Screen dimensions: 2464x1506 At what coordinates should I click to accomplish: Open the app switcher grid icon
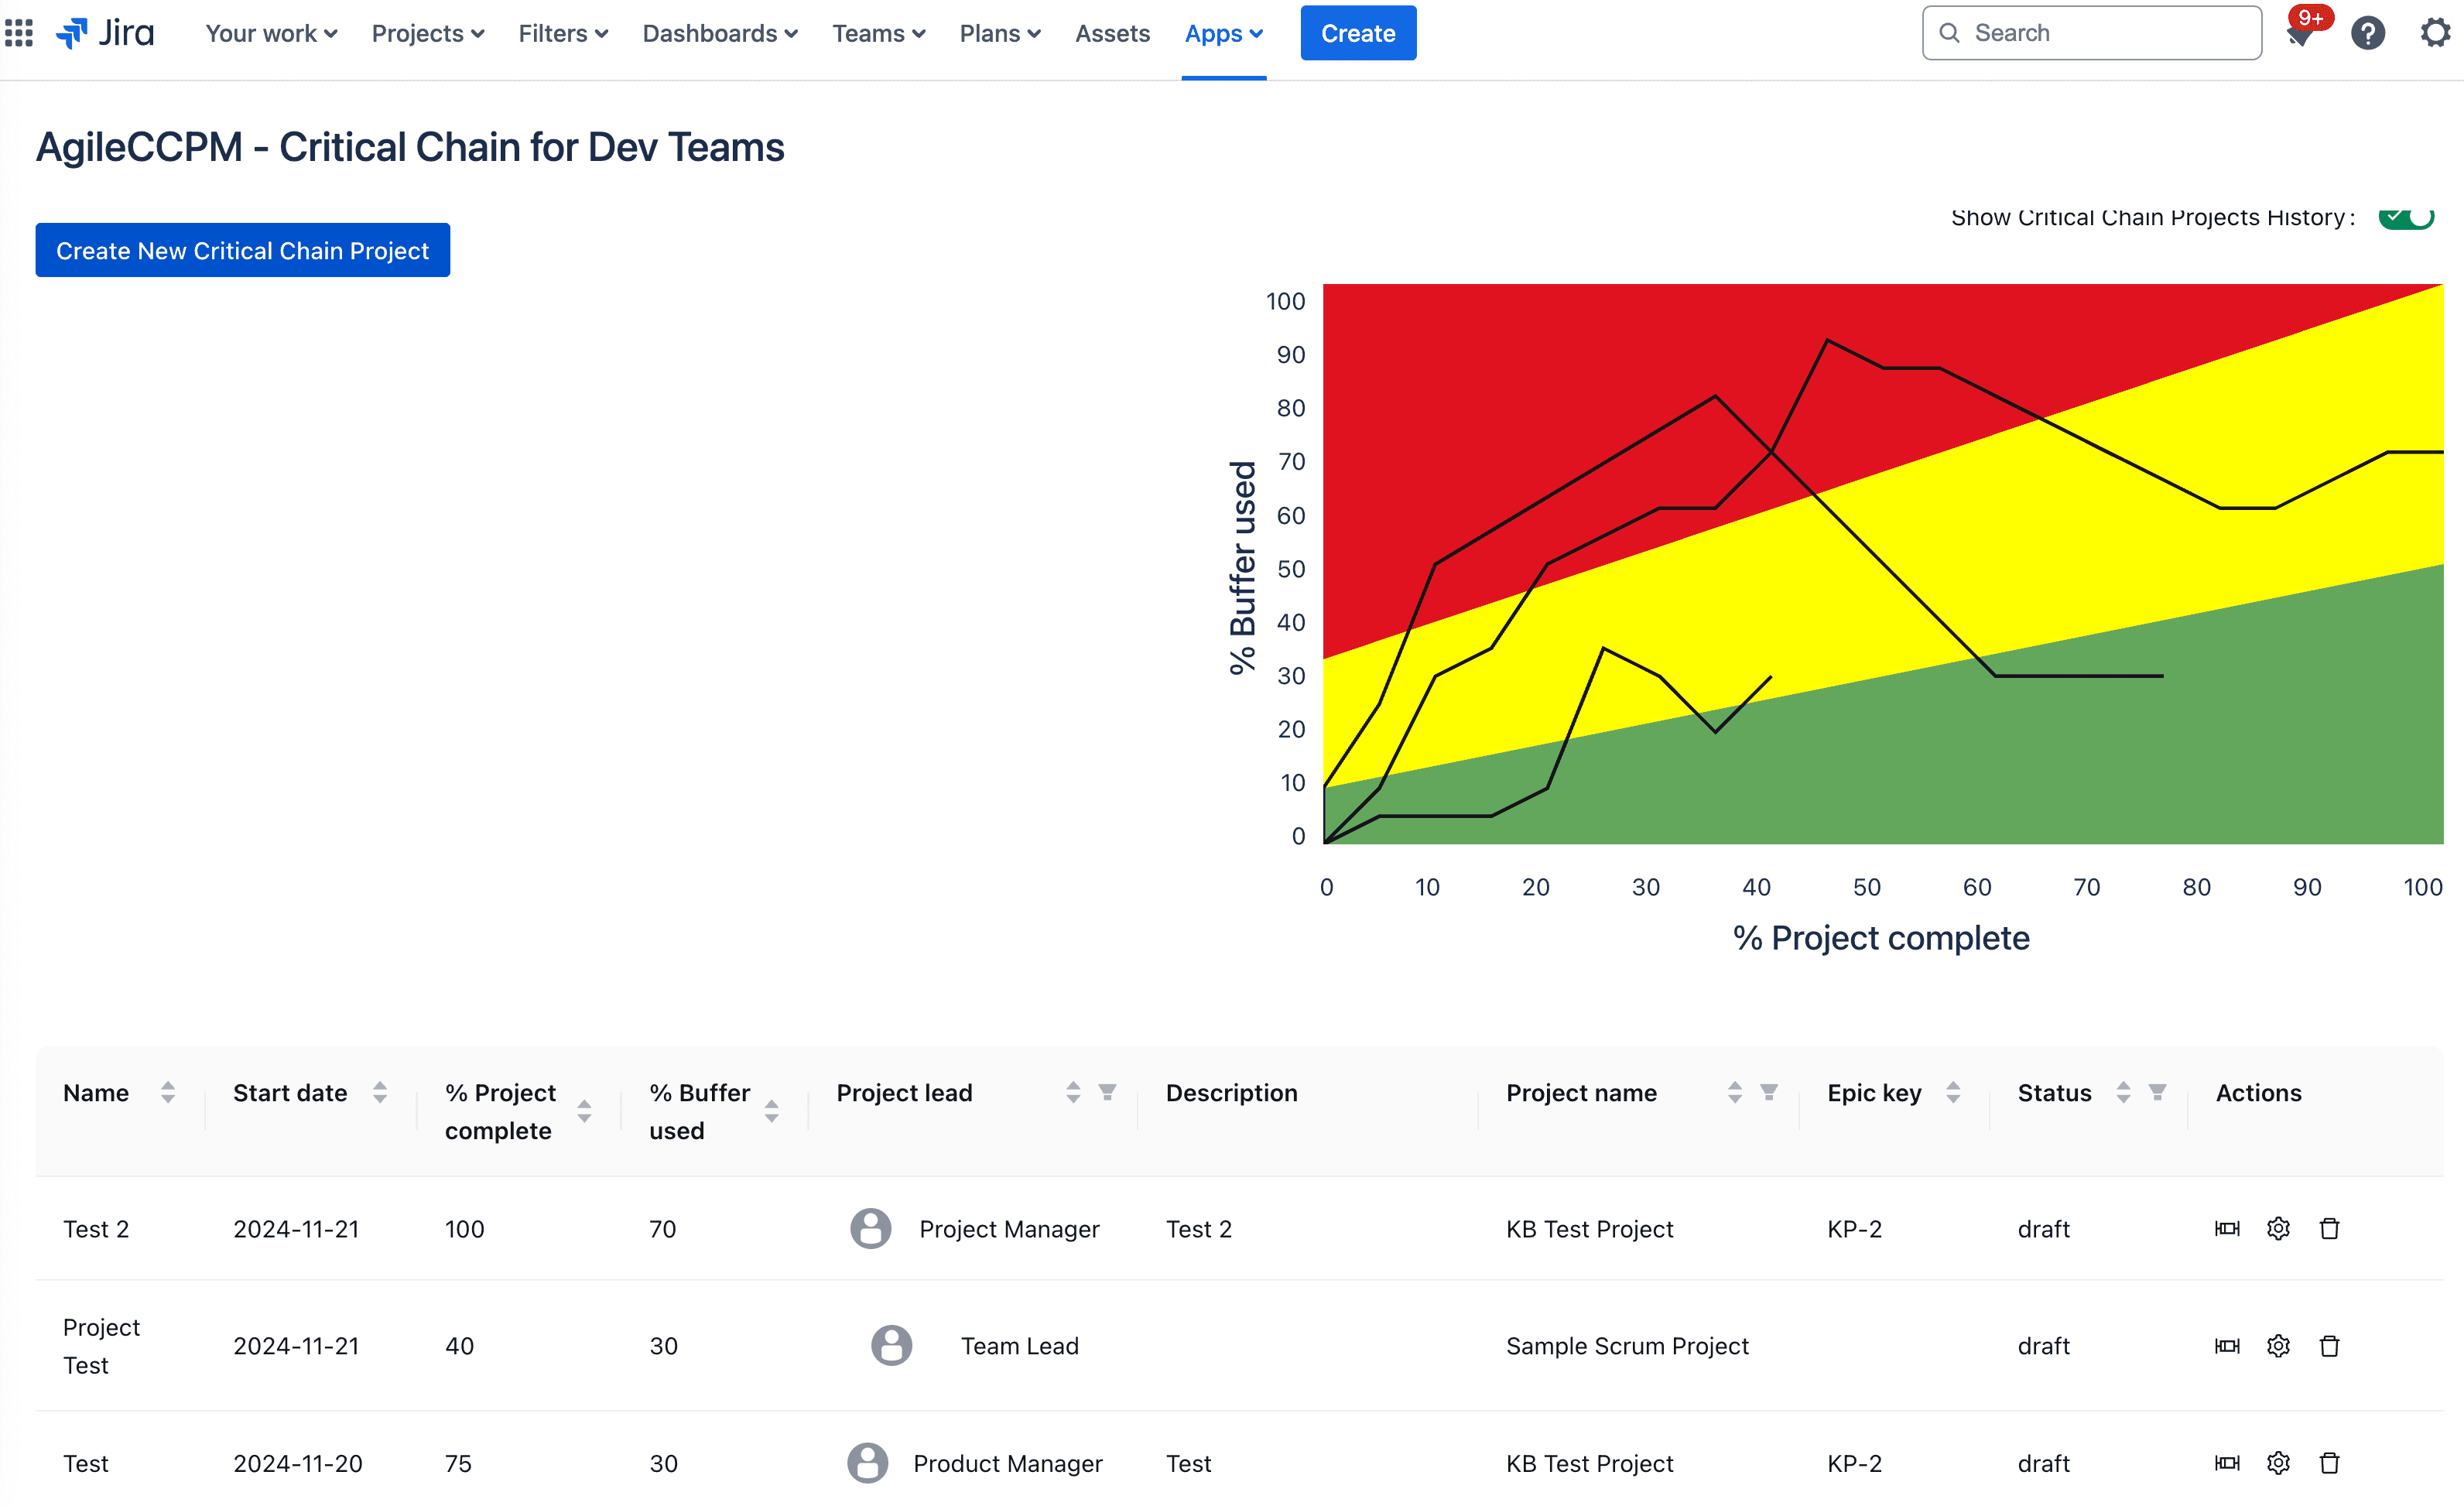pyautogui.click(x=19, y=33)
